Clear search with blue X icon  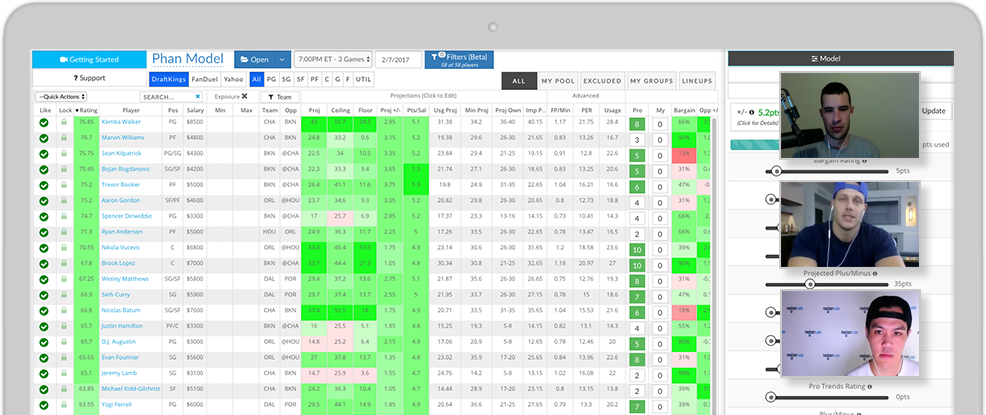pos(197,97)
